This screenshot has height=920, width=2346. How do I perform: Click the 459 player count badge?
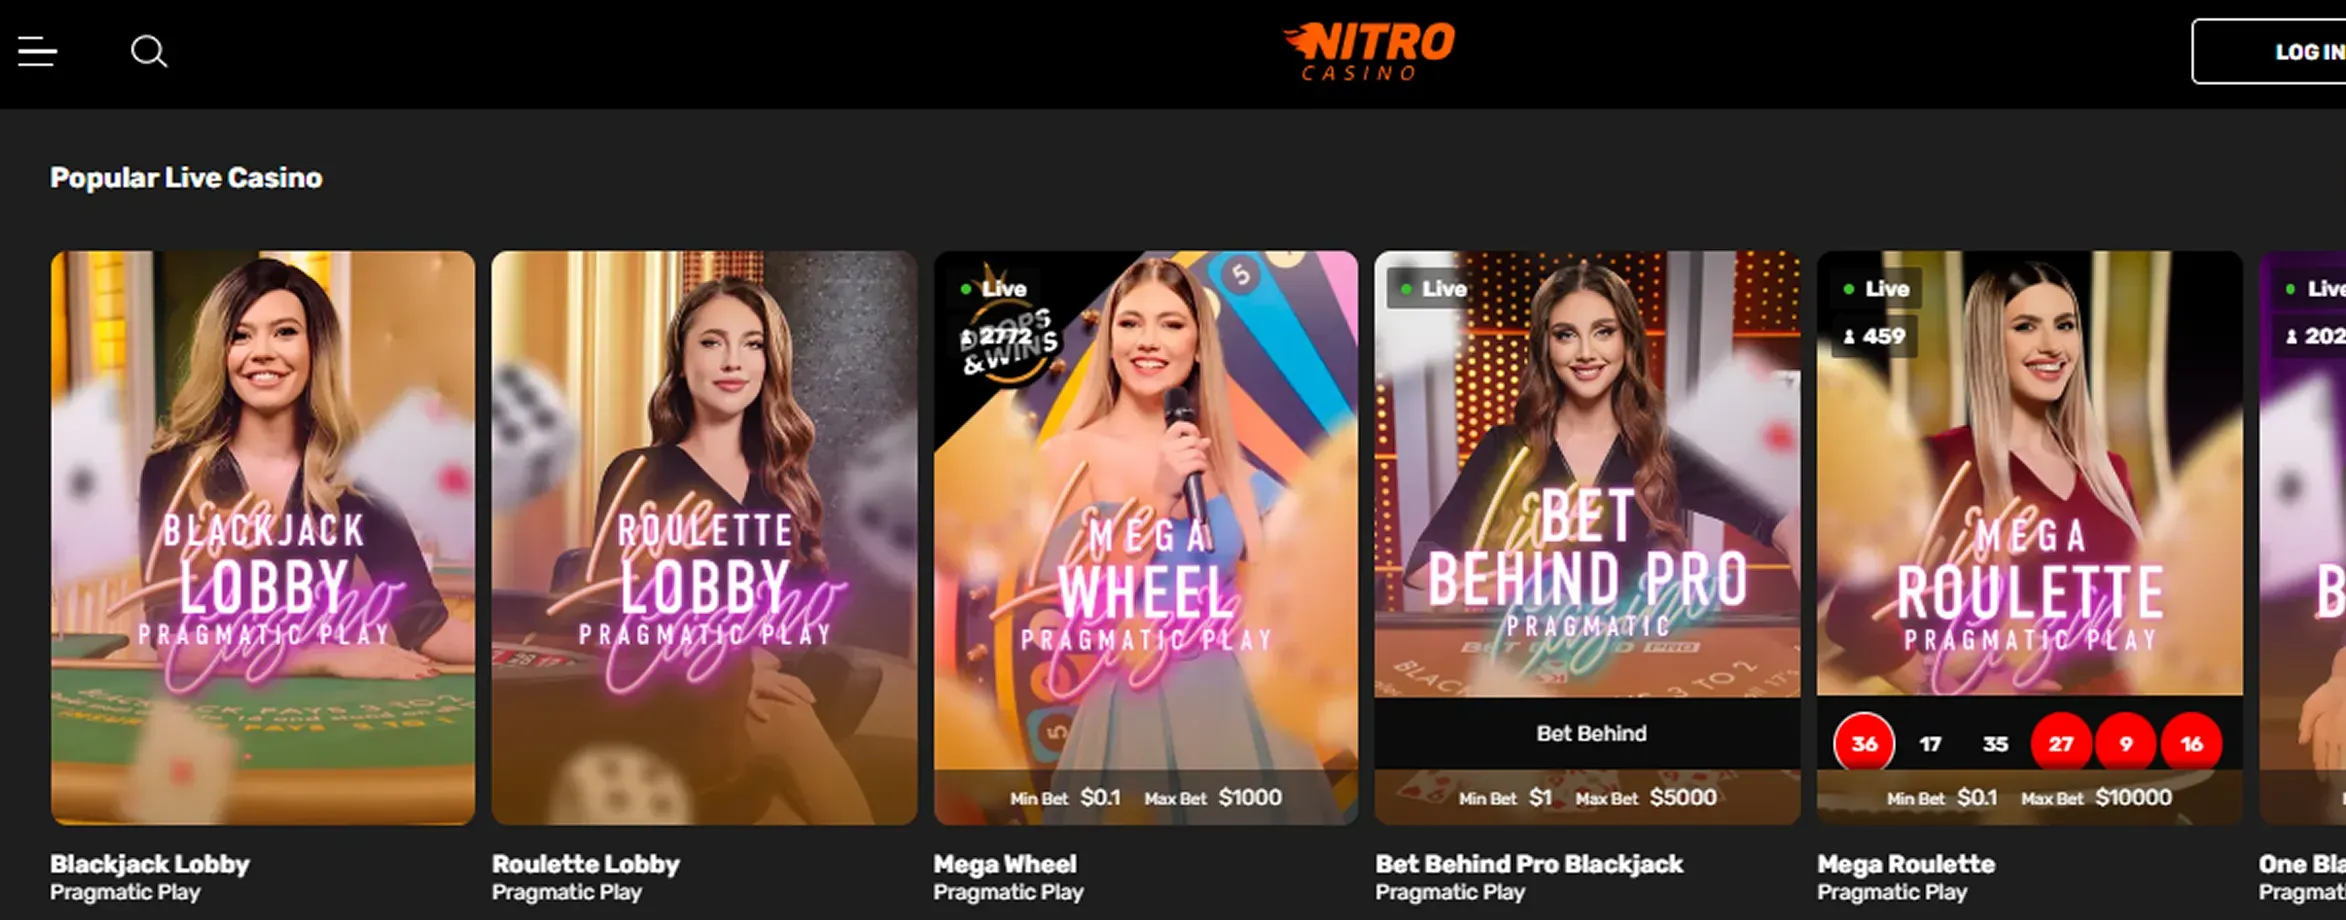1875,337
